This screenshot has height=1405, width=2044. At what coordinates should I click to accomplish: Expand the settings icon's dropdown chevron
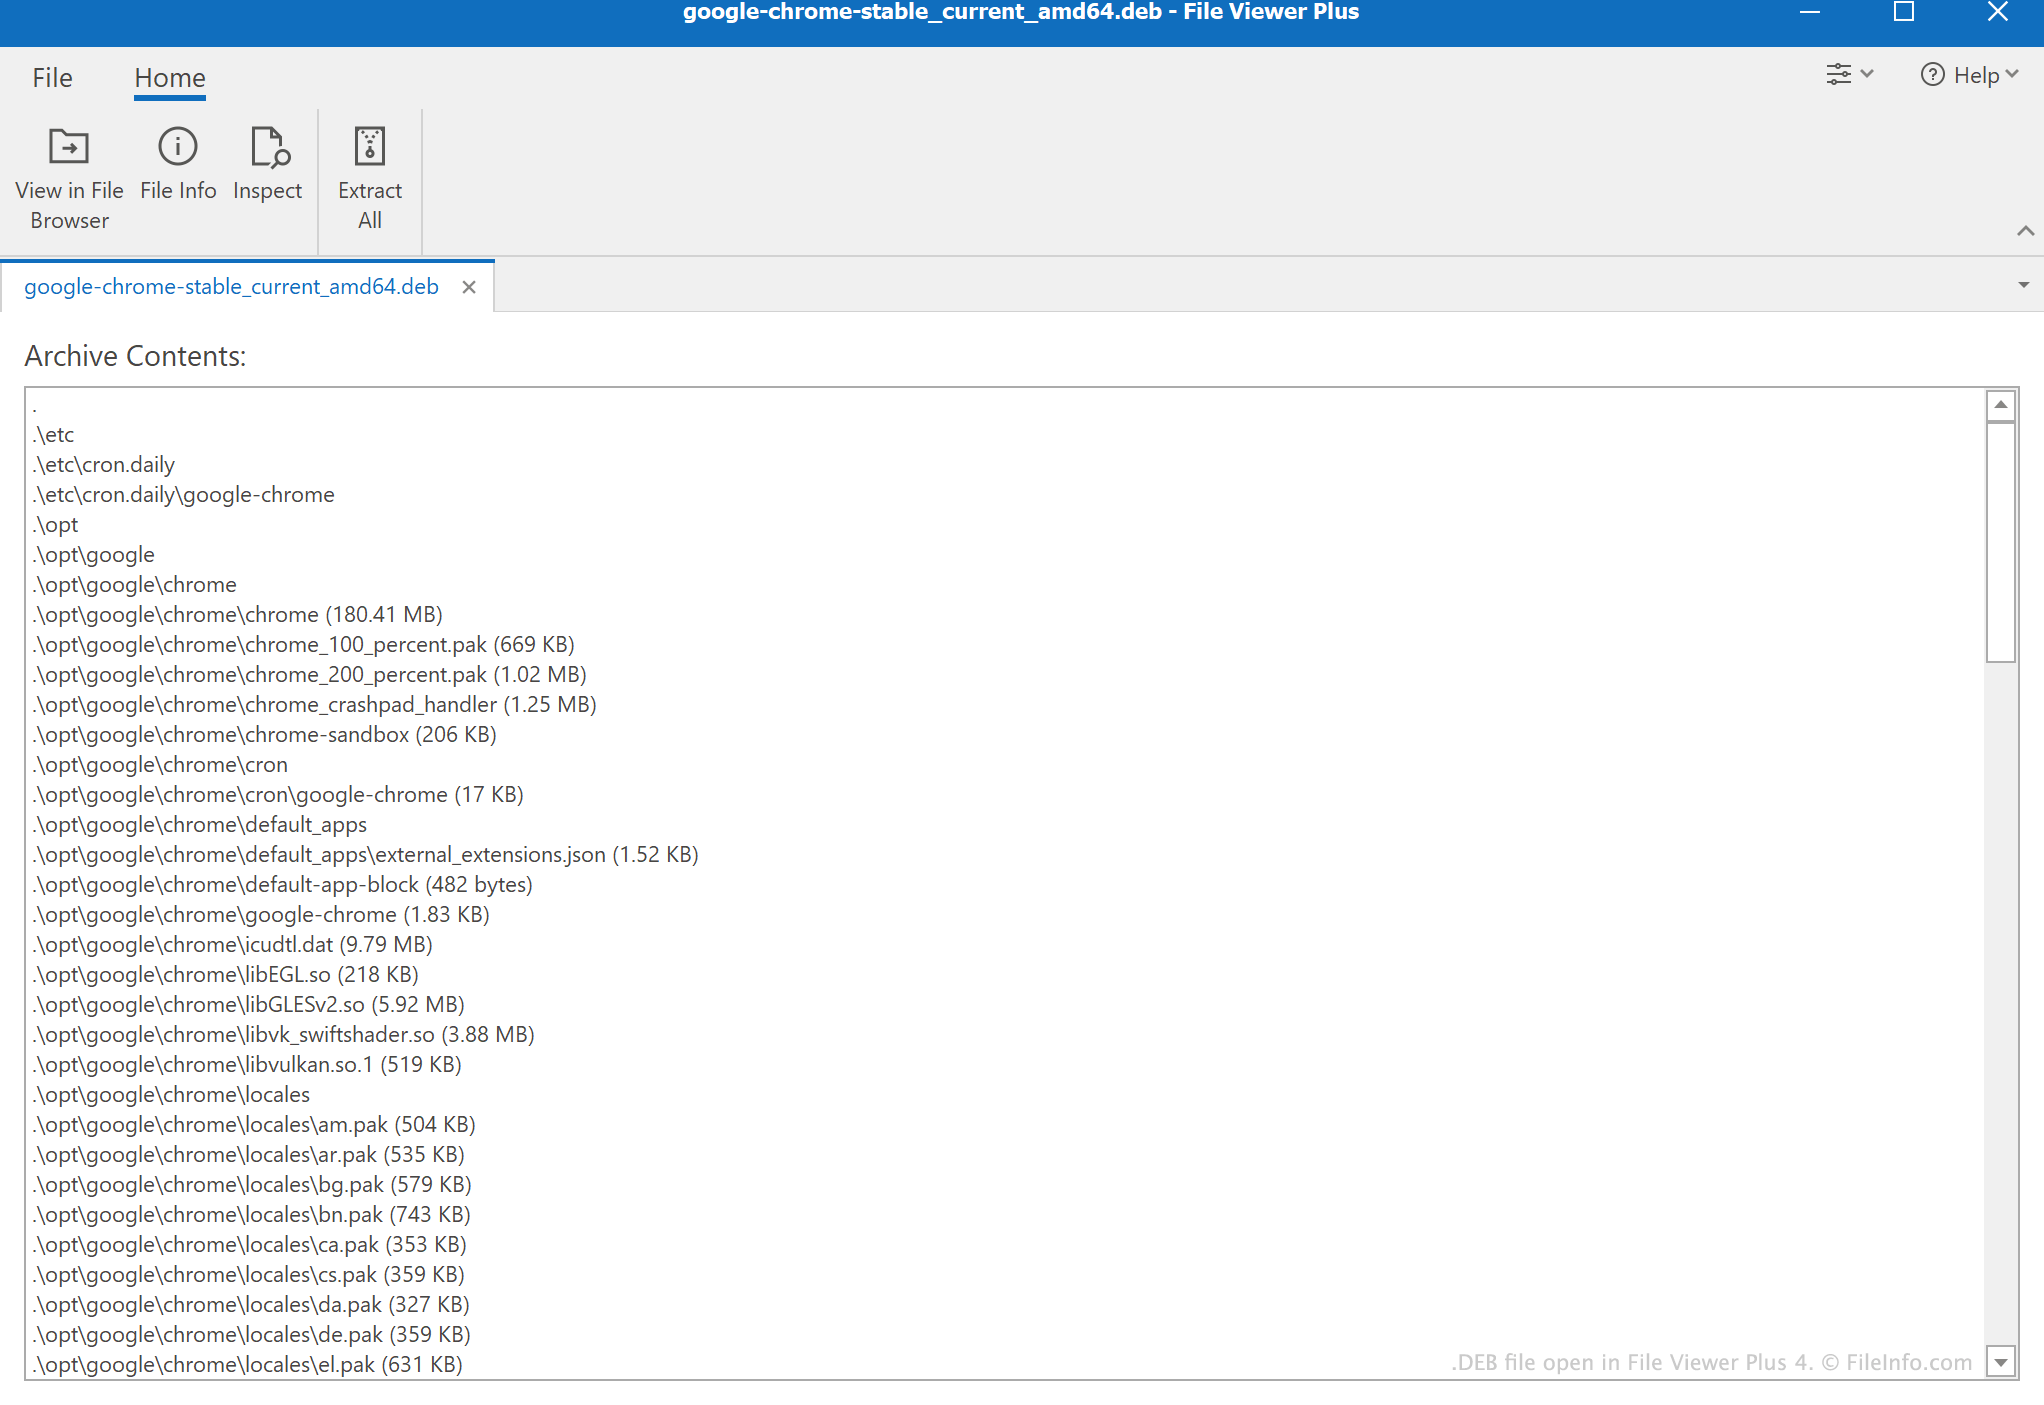[x=1868, y=74]
